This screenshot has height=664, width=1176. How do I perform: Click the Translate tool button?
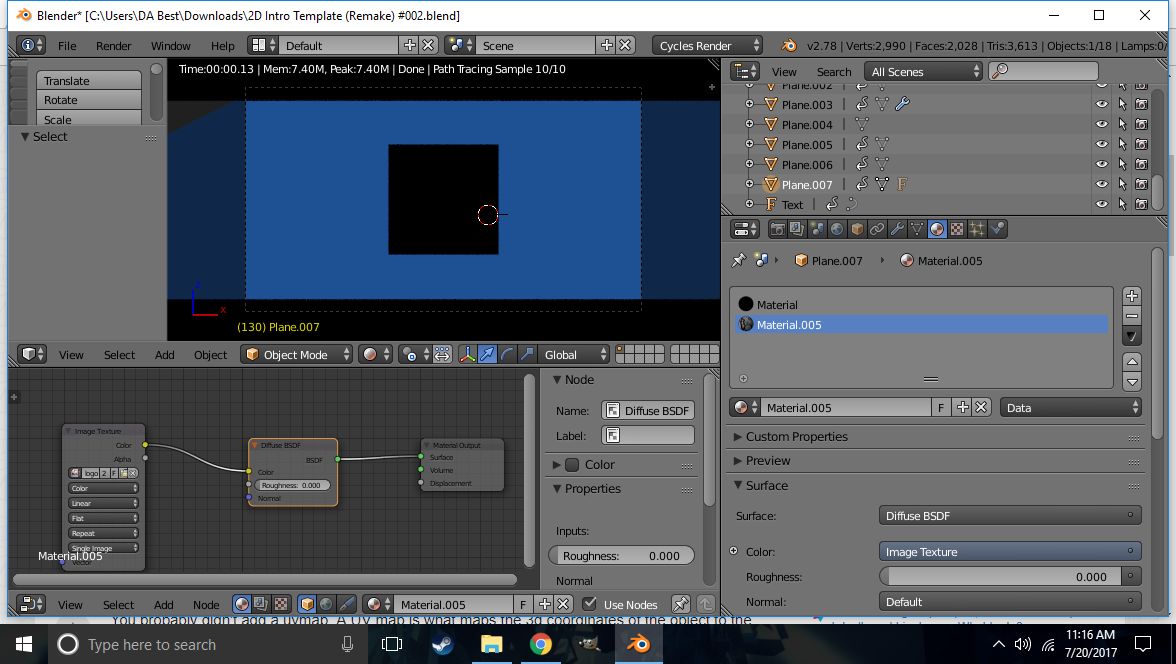click(x=88, y=80)
